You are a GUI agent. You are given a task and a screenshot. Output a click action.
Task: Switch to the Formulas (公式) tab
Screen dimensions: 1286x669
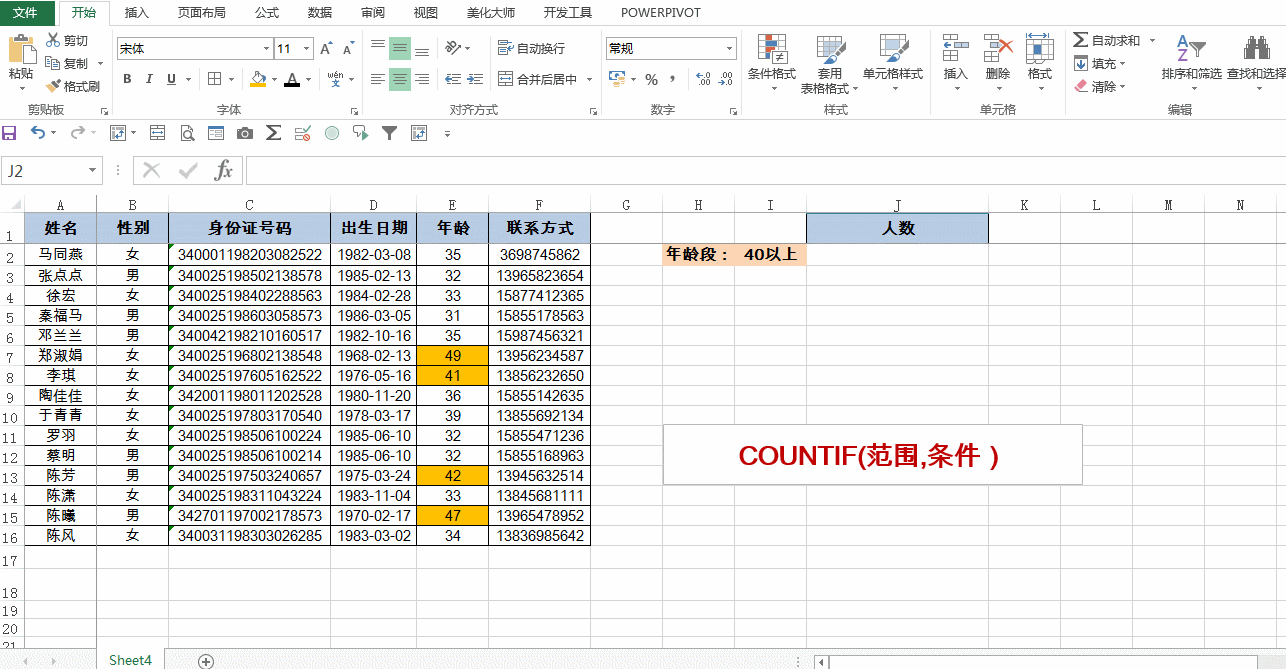coord(267,13)
